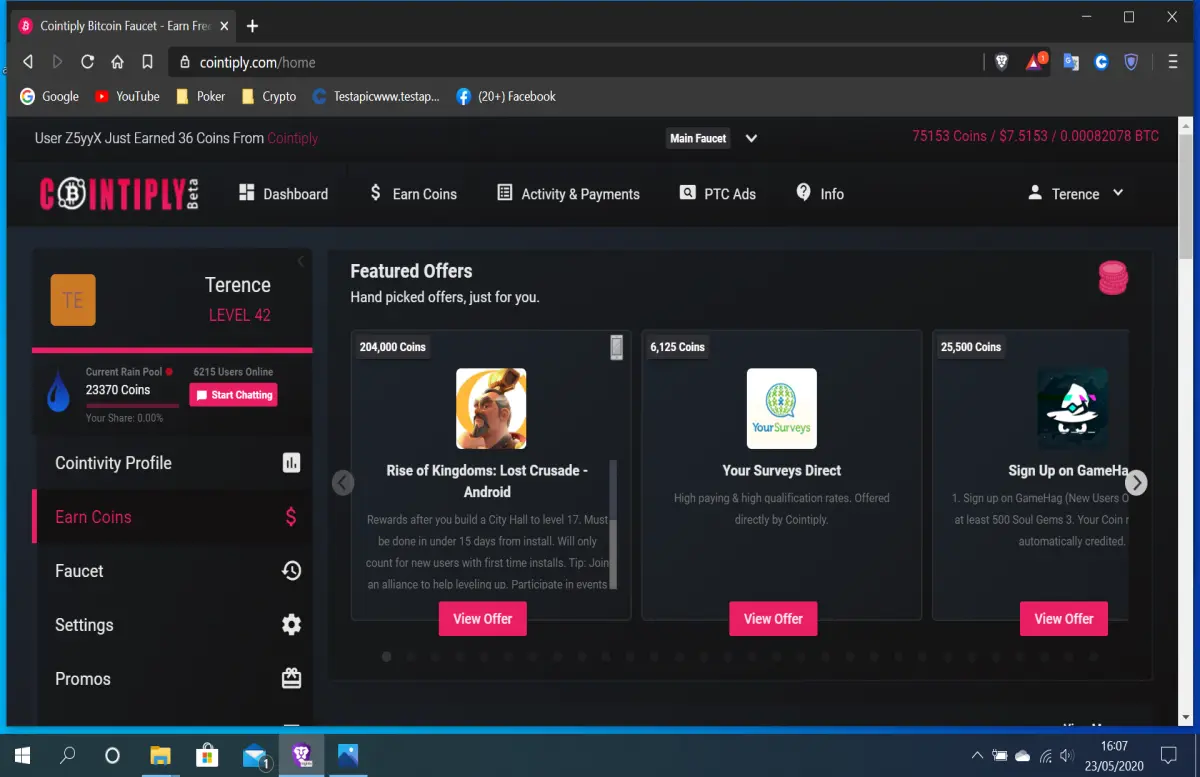The height and width of the screenshot is (777, 1200).
Task: Open the Facebook bookmark
Action: [x=506, y=97]
